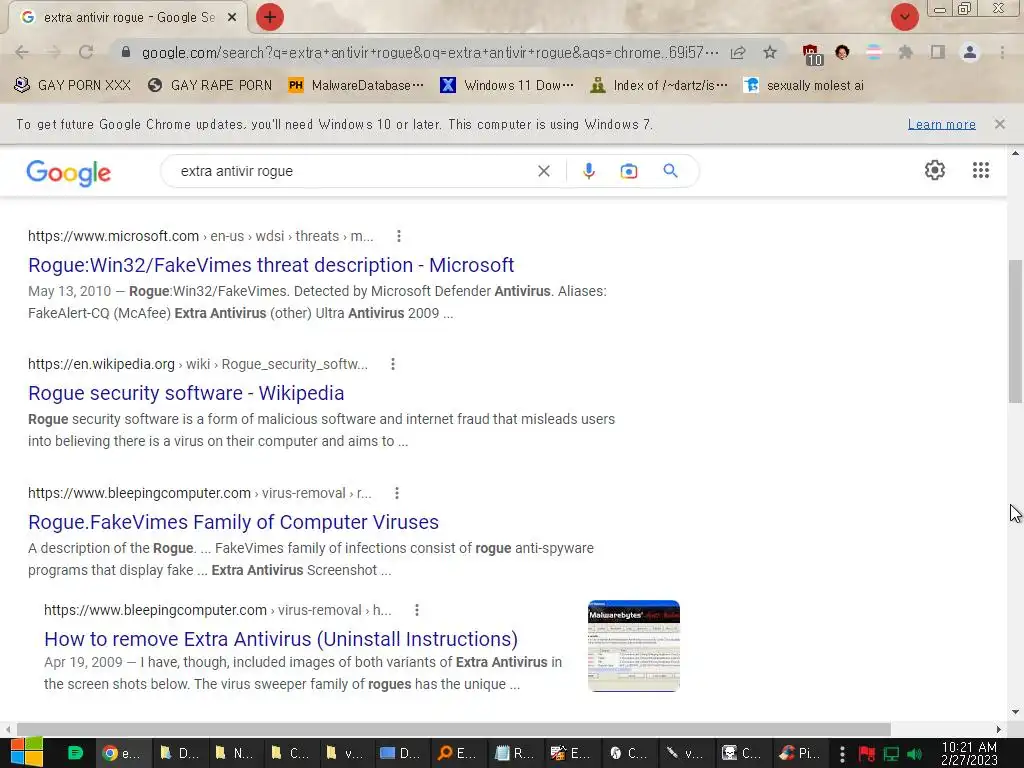Viewport: 1024px width, 768px height.
Task: Click Learn more about Chrome updates
Action: 942,124
